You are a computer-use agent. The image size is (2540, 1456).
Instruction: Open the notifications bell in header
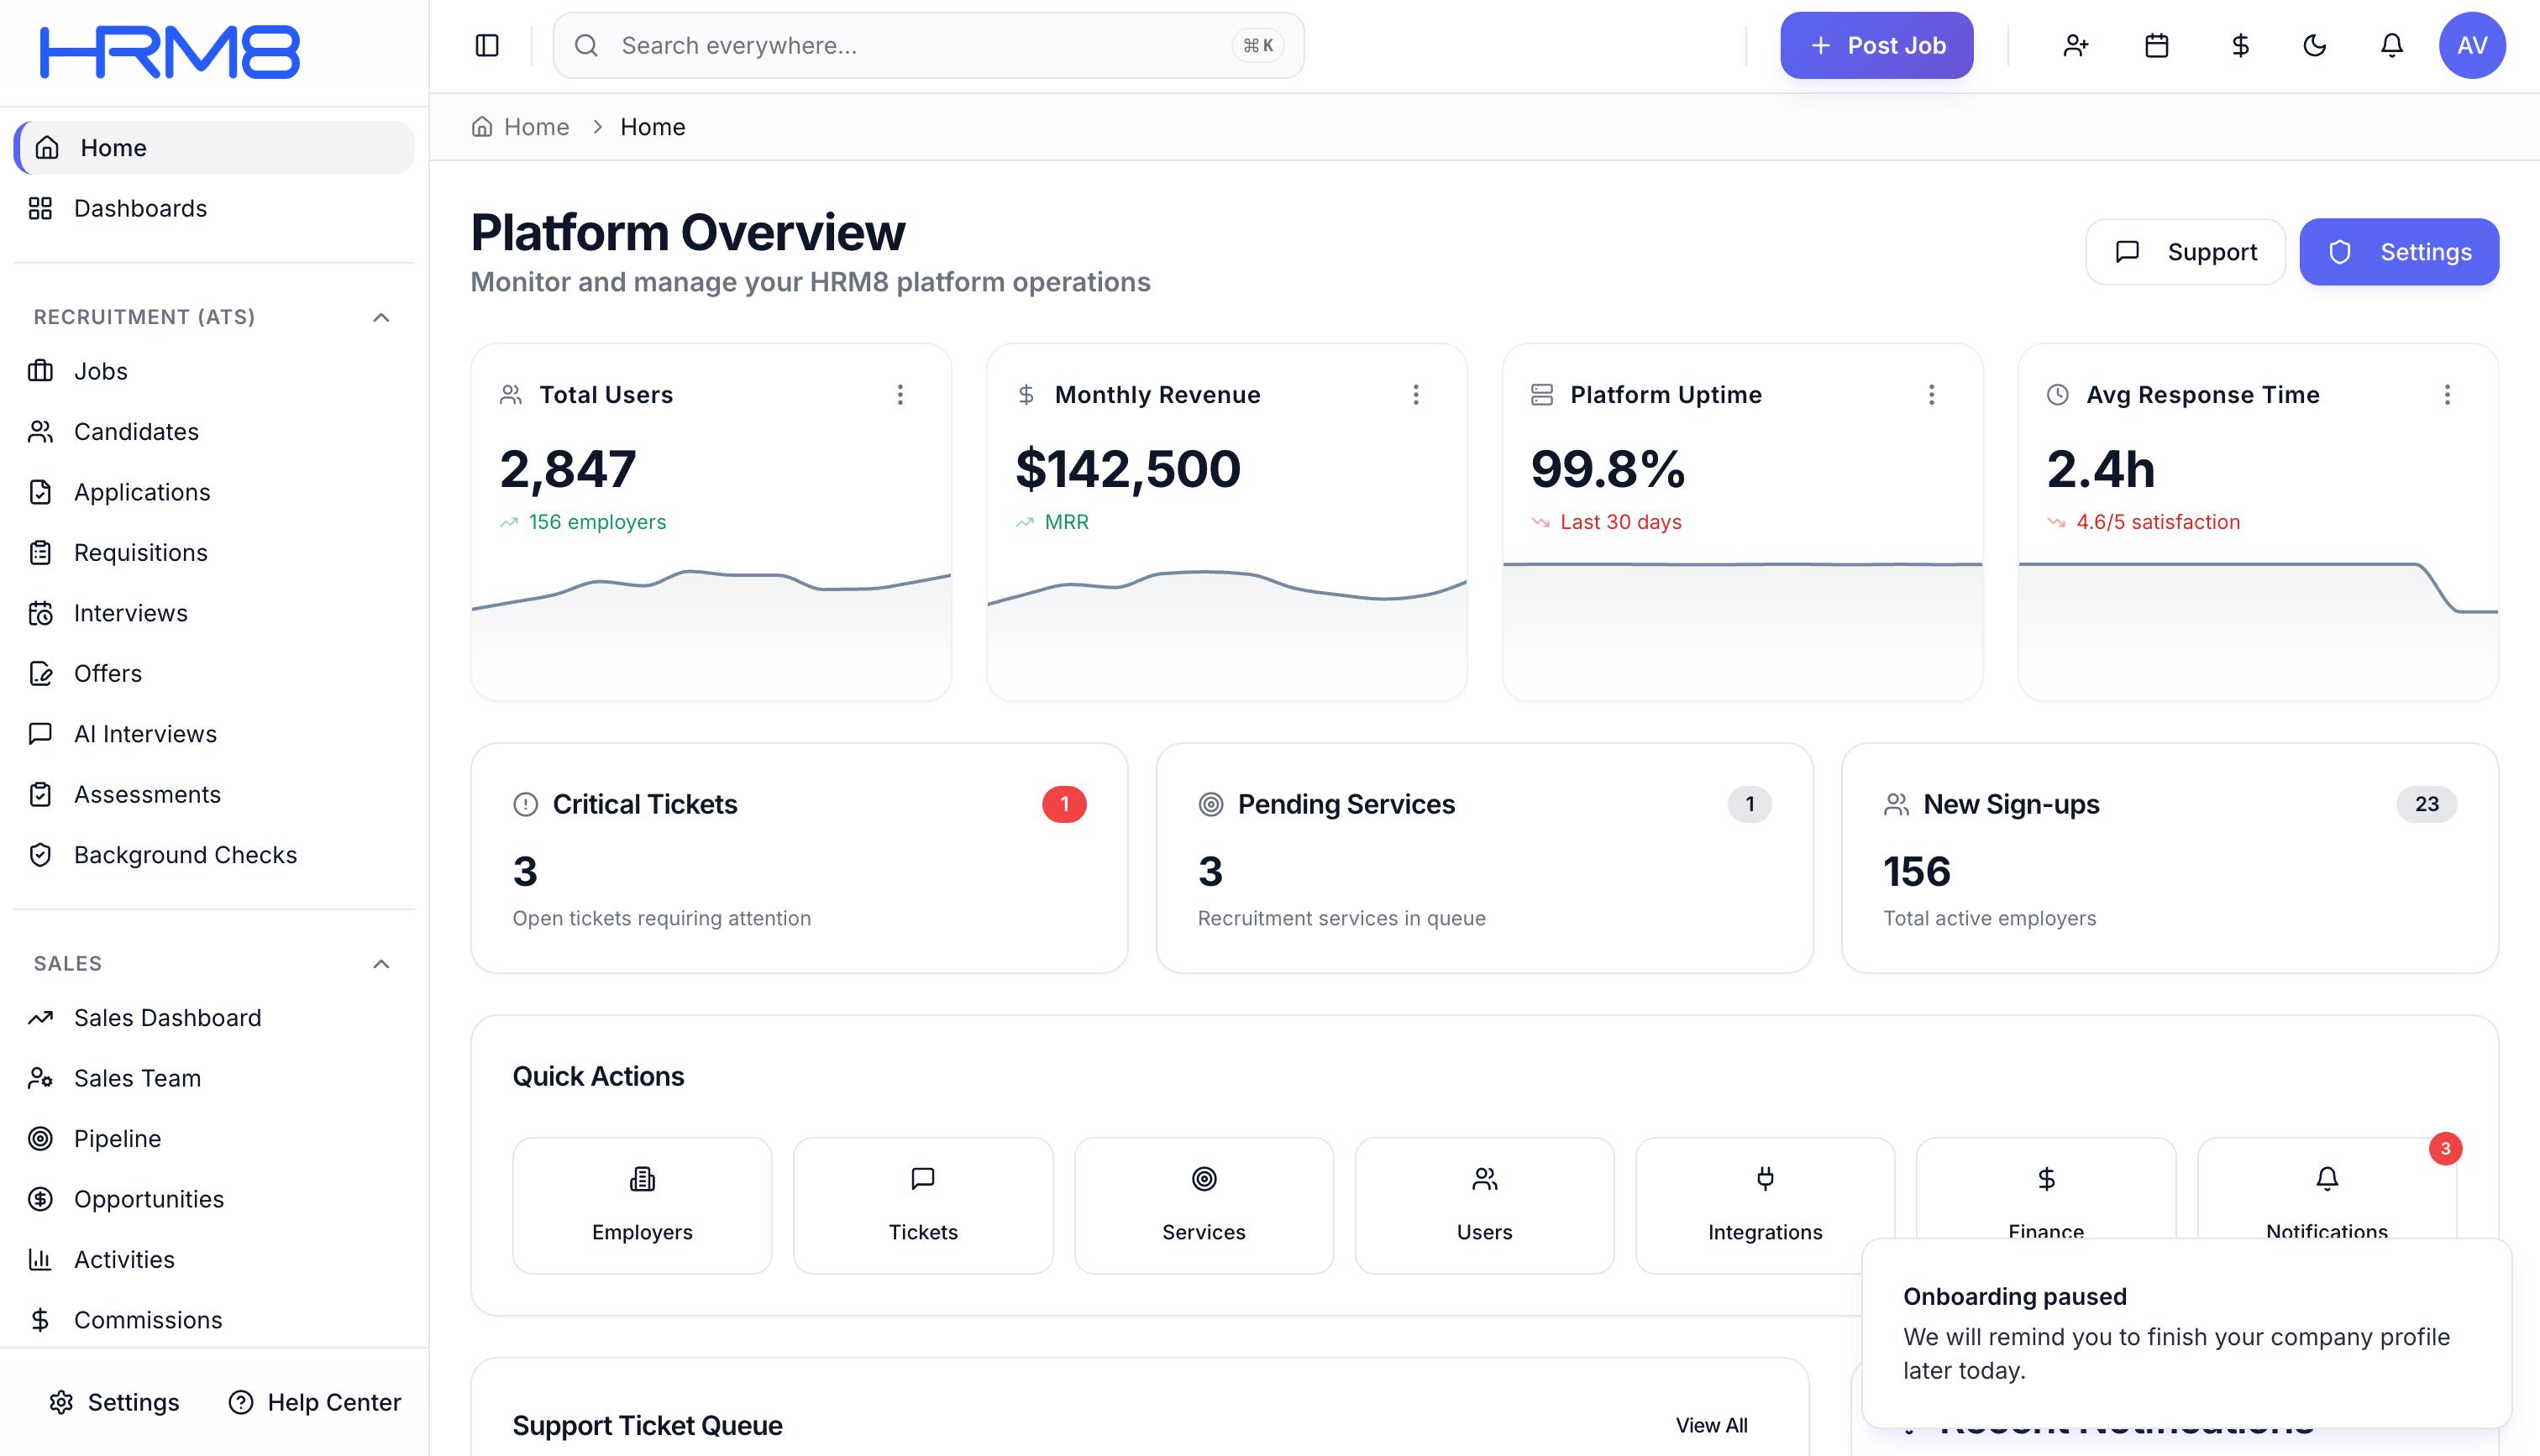(2391, 45)
